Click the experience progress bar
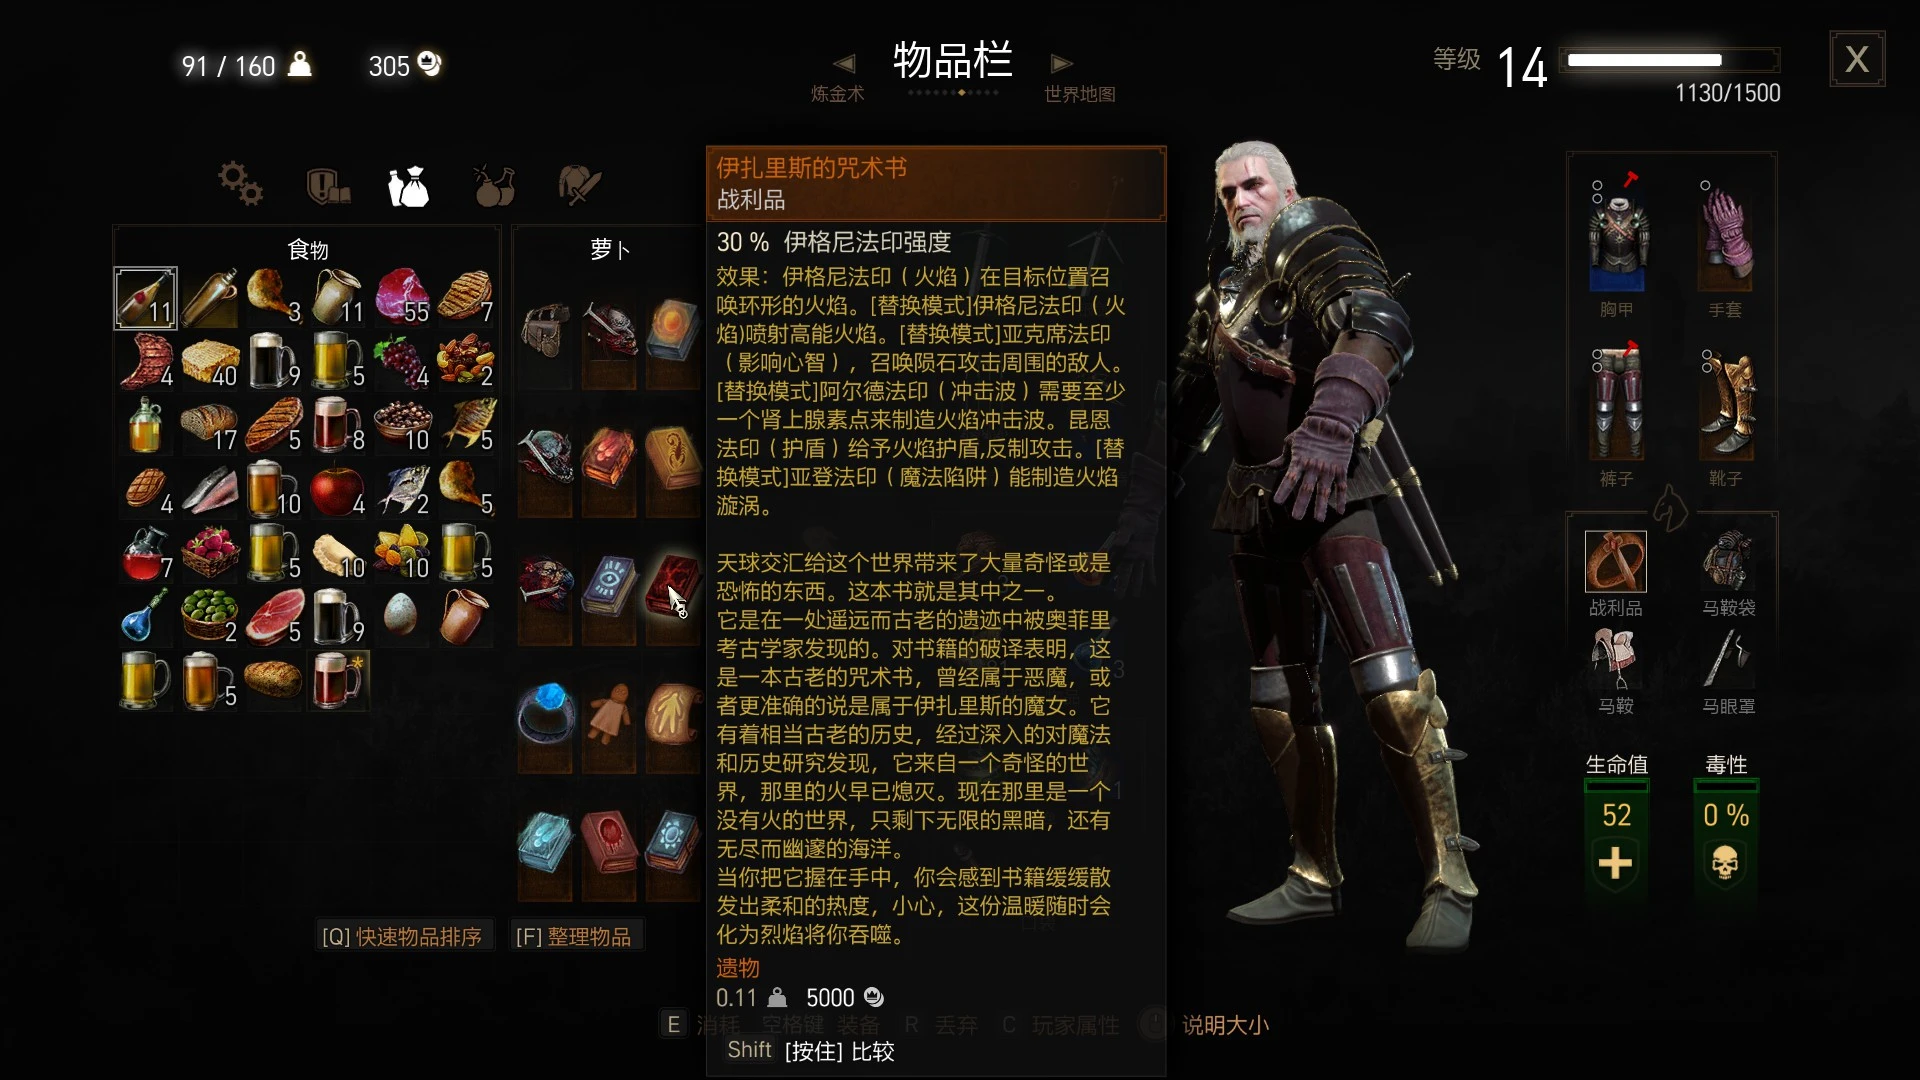Image resolution: width=1920 pixels, height=1080 pixels. (1673, 60)
